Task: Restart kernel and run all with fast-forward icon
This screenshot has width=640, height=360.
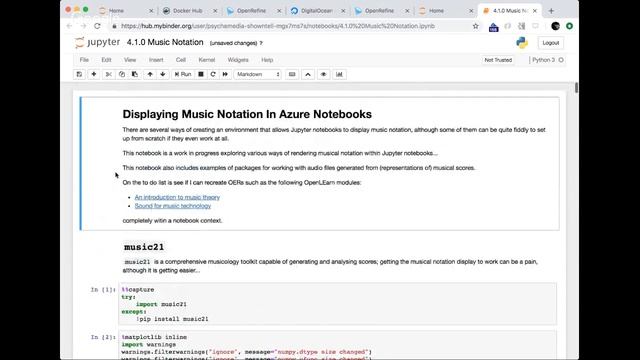Action: point(225,74)
